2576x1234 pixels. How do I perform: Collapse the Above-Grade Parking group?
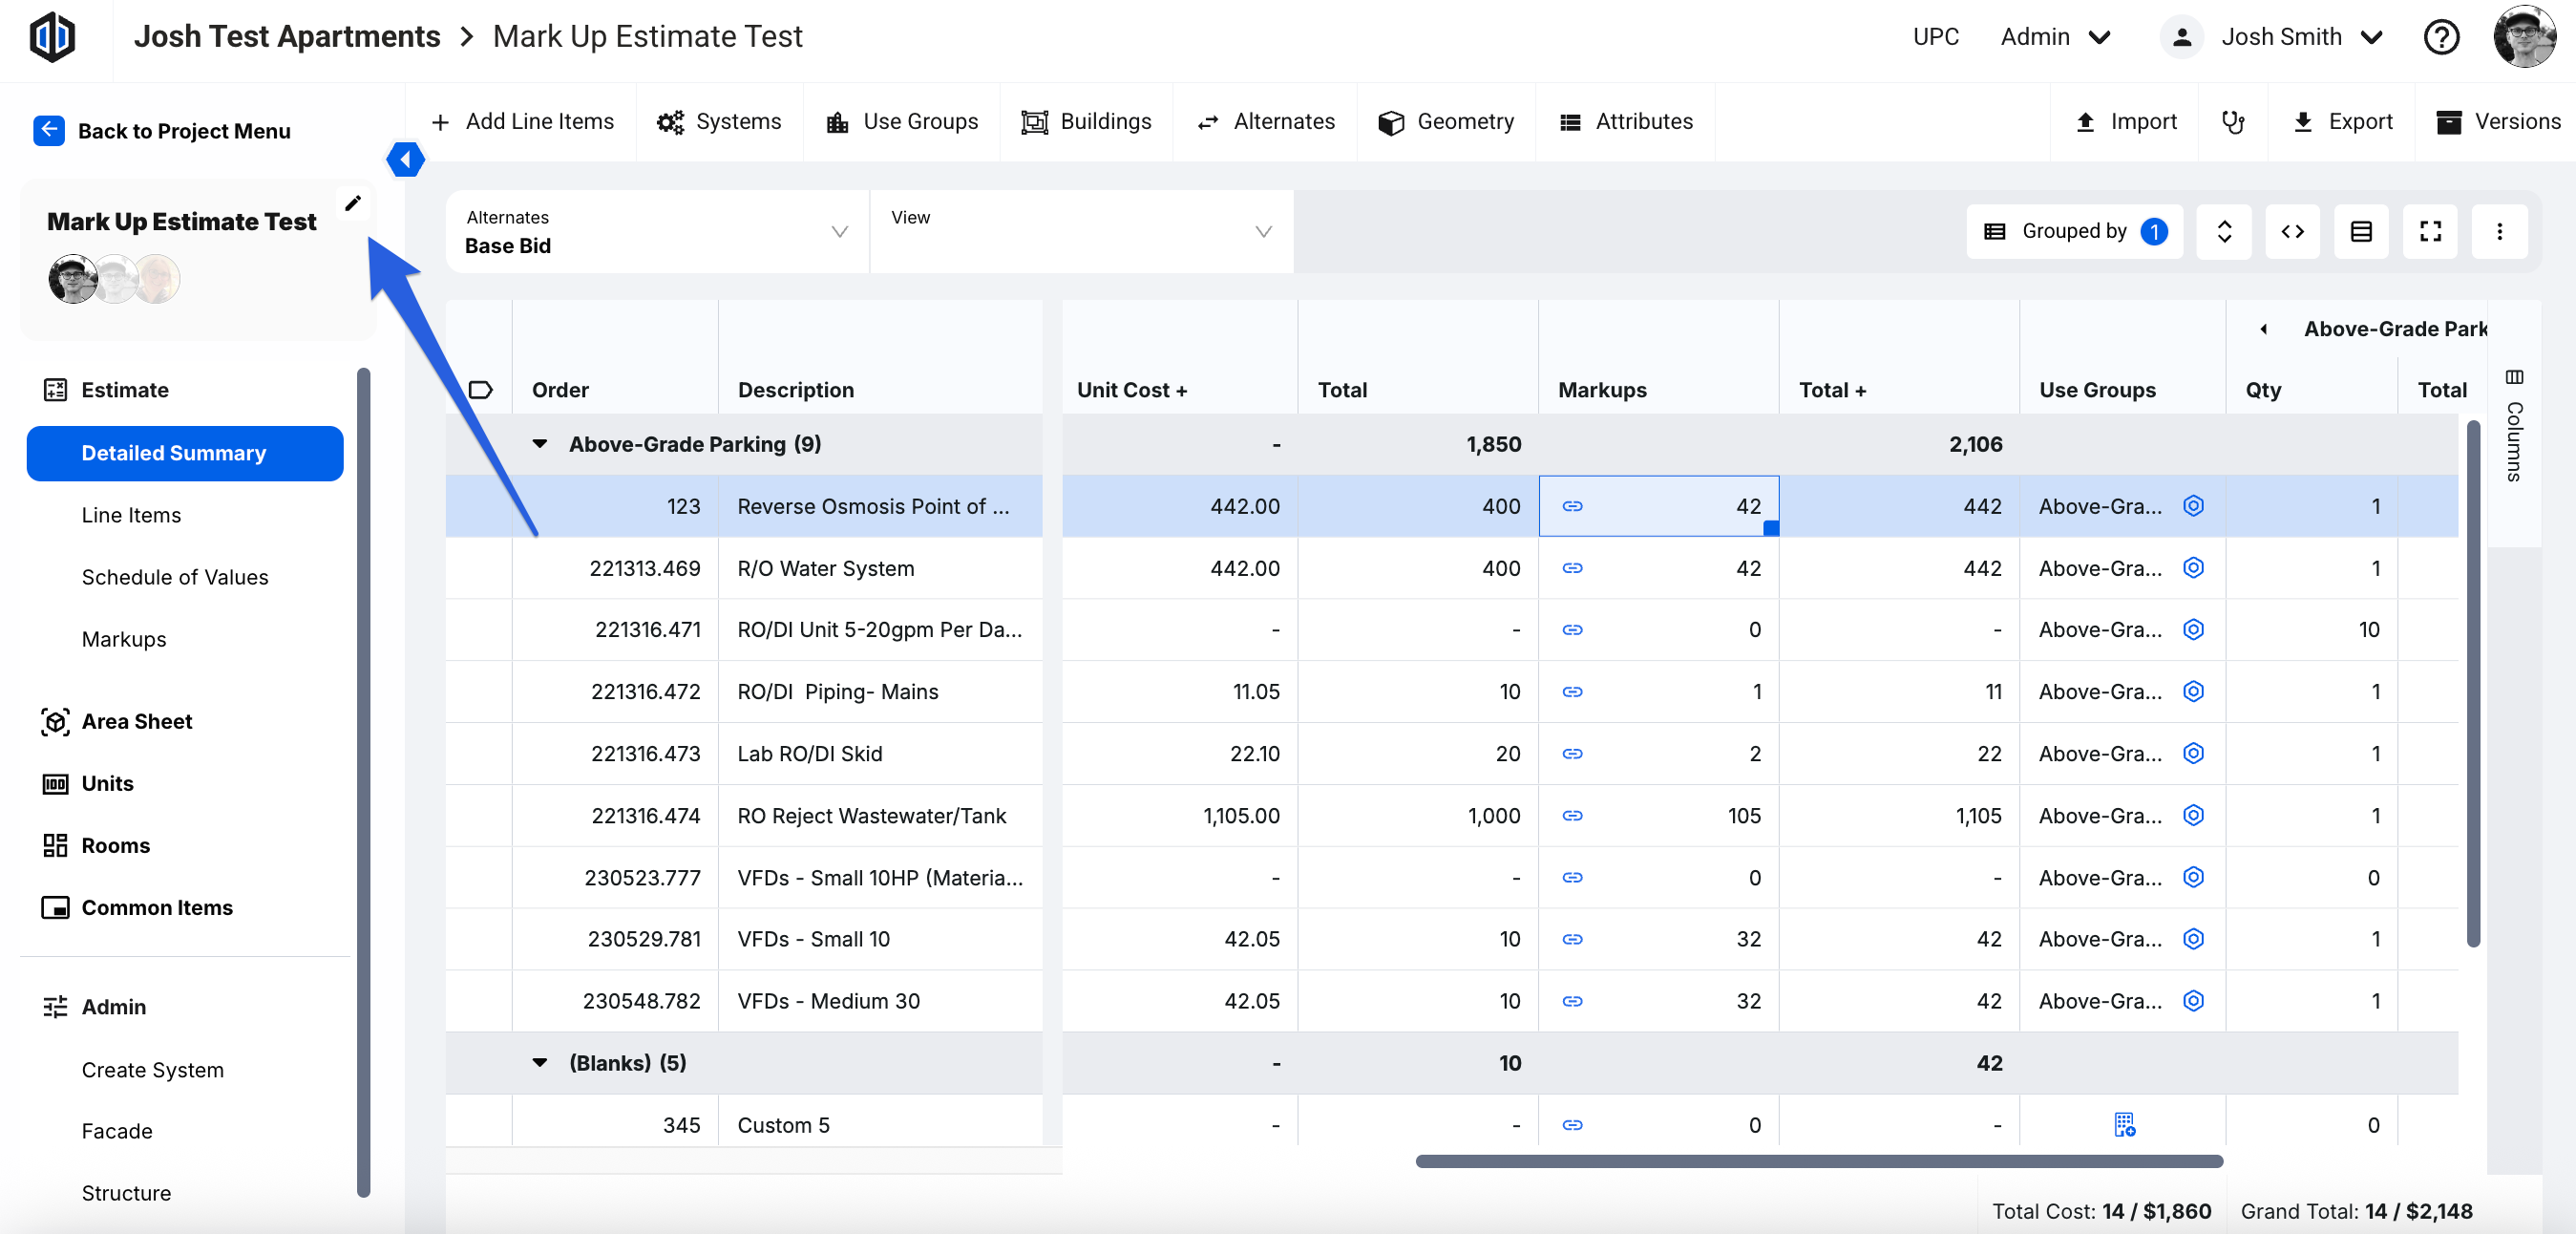click(x=540, y=444)
